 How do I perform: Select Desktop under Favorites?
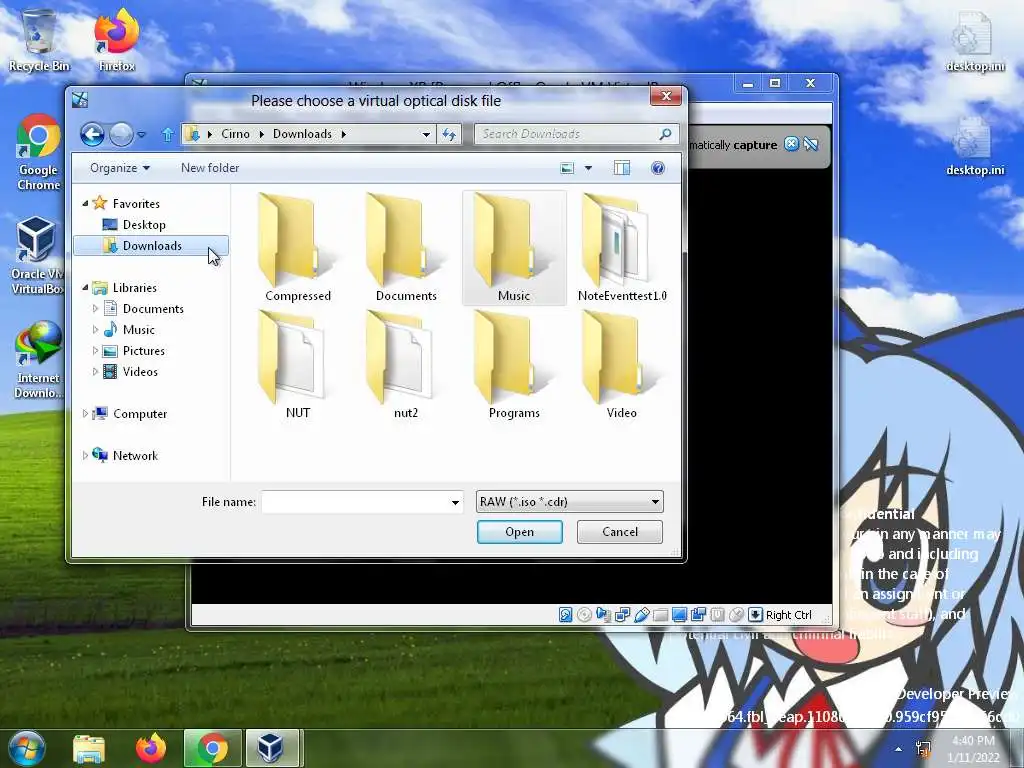pos(144,225)
